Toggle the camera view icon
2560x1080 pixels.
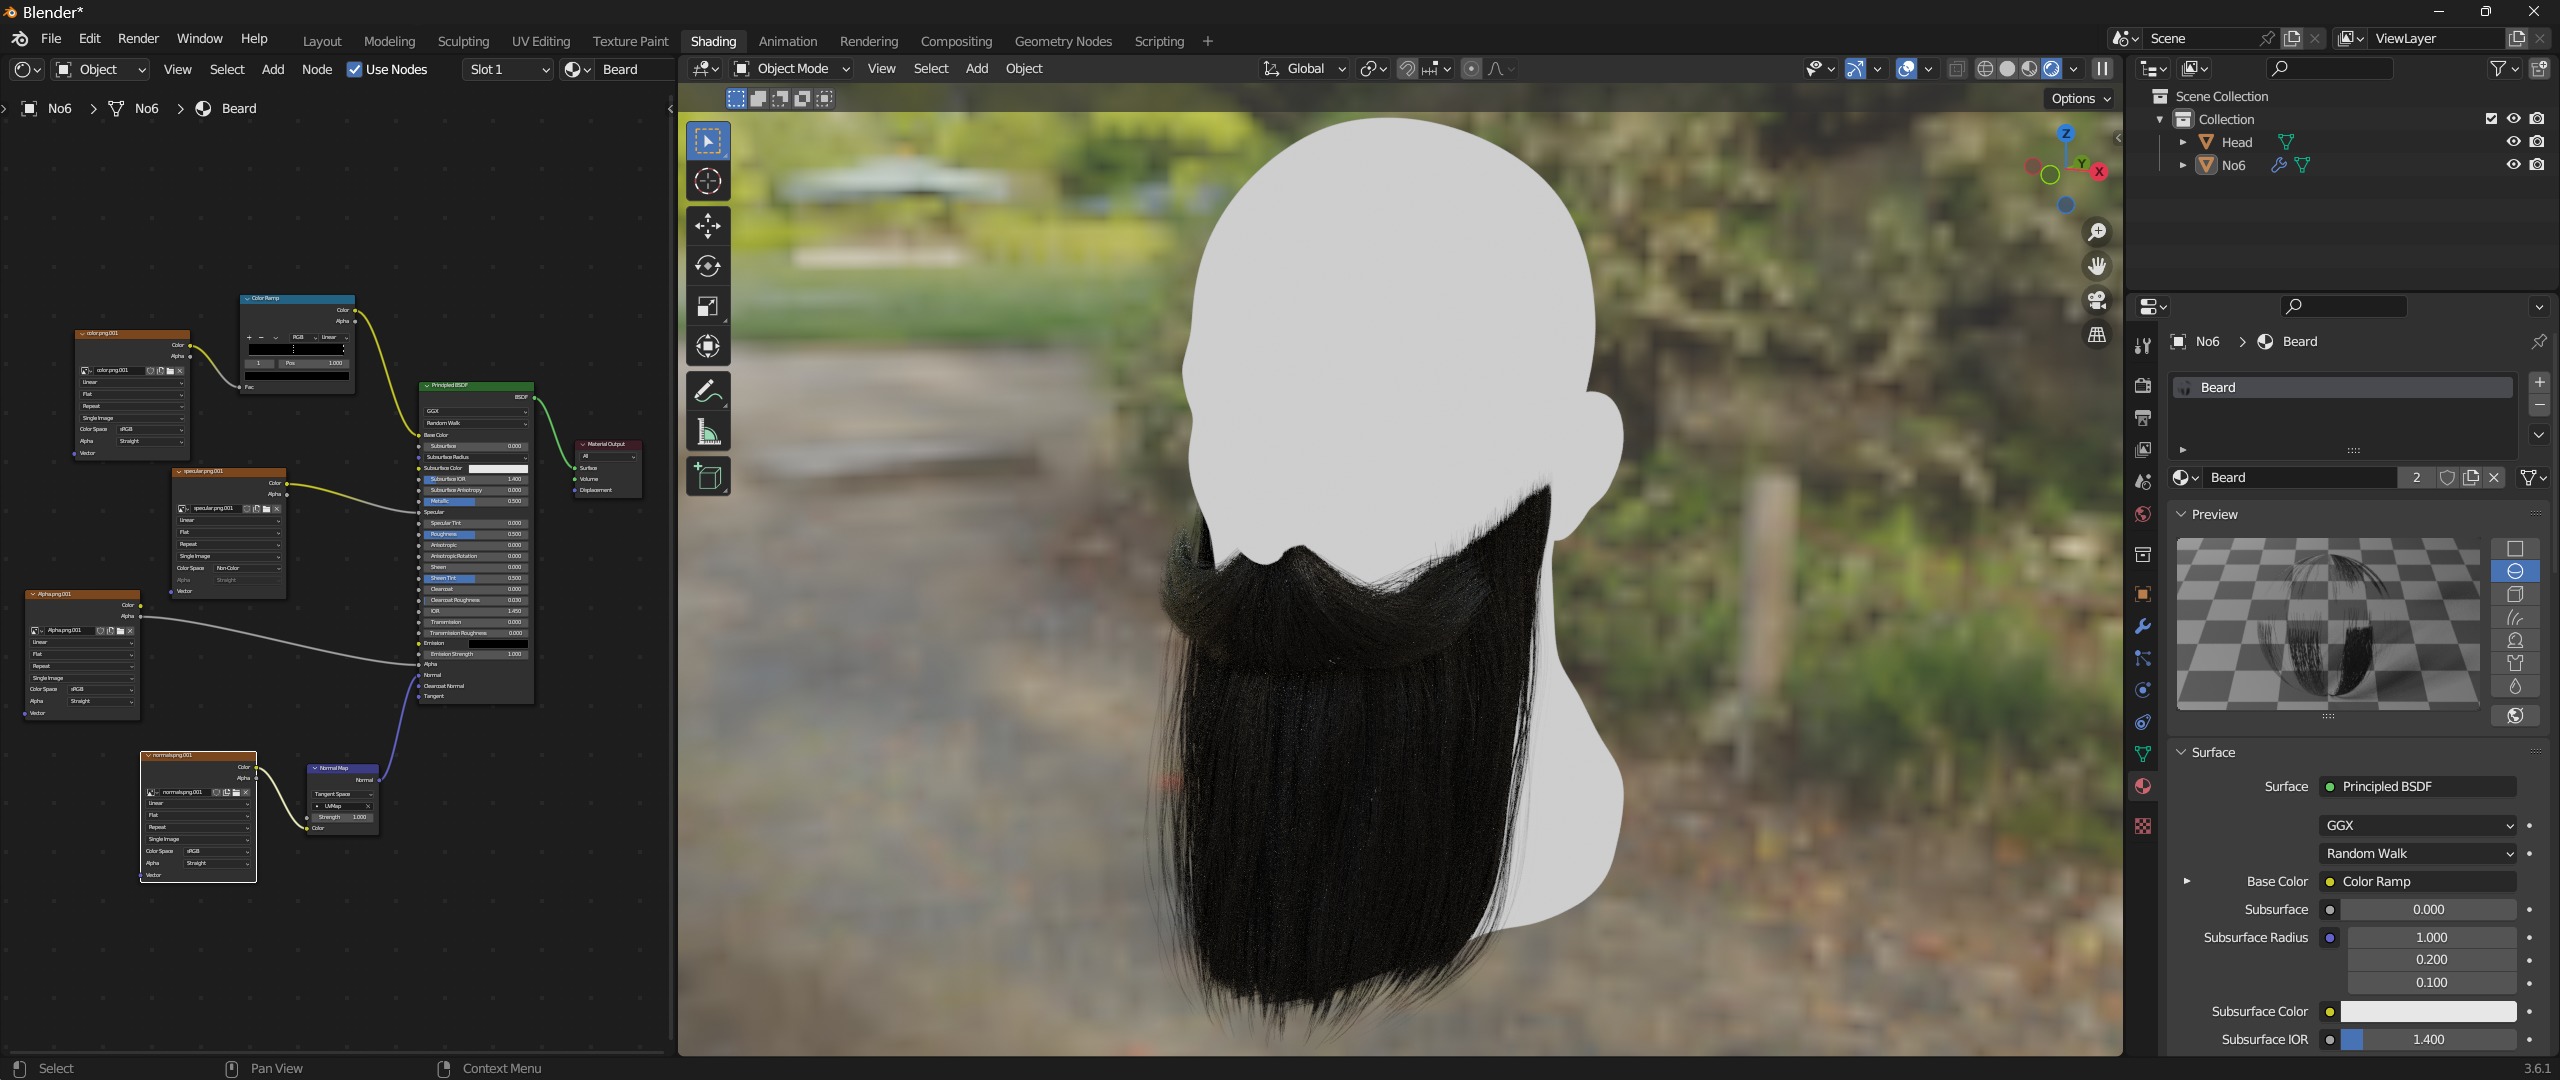pos(2097,300)
